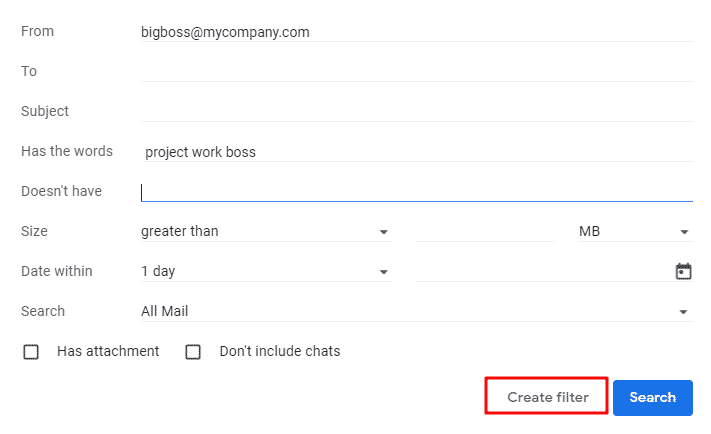Click the From email field
Screen dimensions: 711x434
417,32
